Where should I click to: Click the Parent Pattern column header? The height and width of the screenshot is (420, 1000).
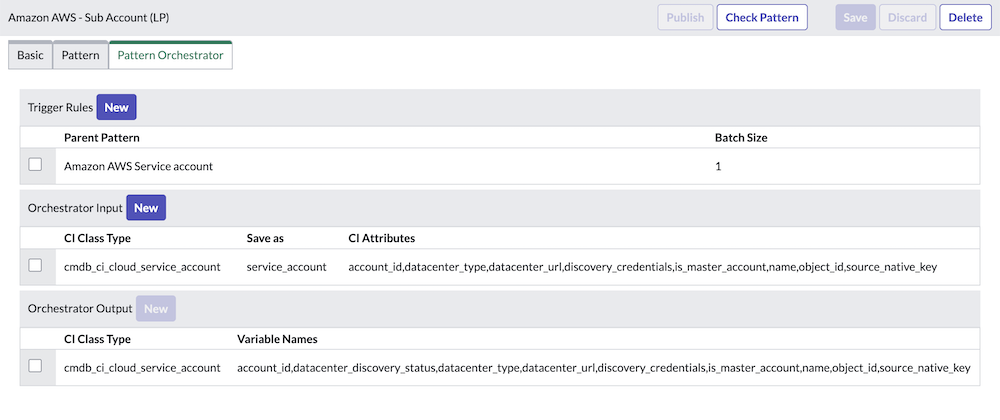(102, 138)
